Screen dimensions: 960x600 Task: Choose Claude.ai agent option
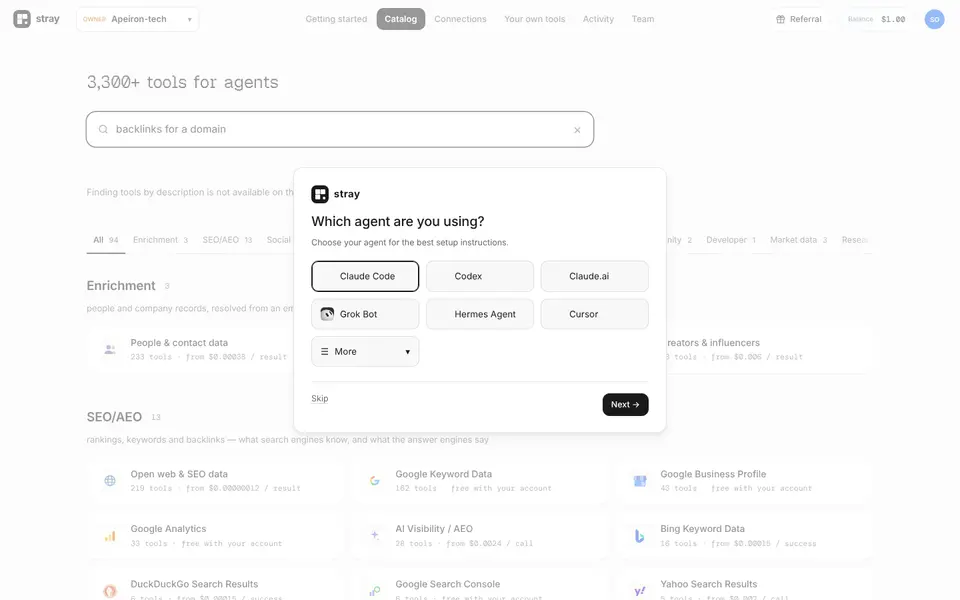594,276
